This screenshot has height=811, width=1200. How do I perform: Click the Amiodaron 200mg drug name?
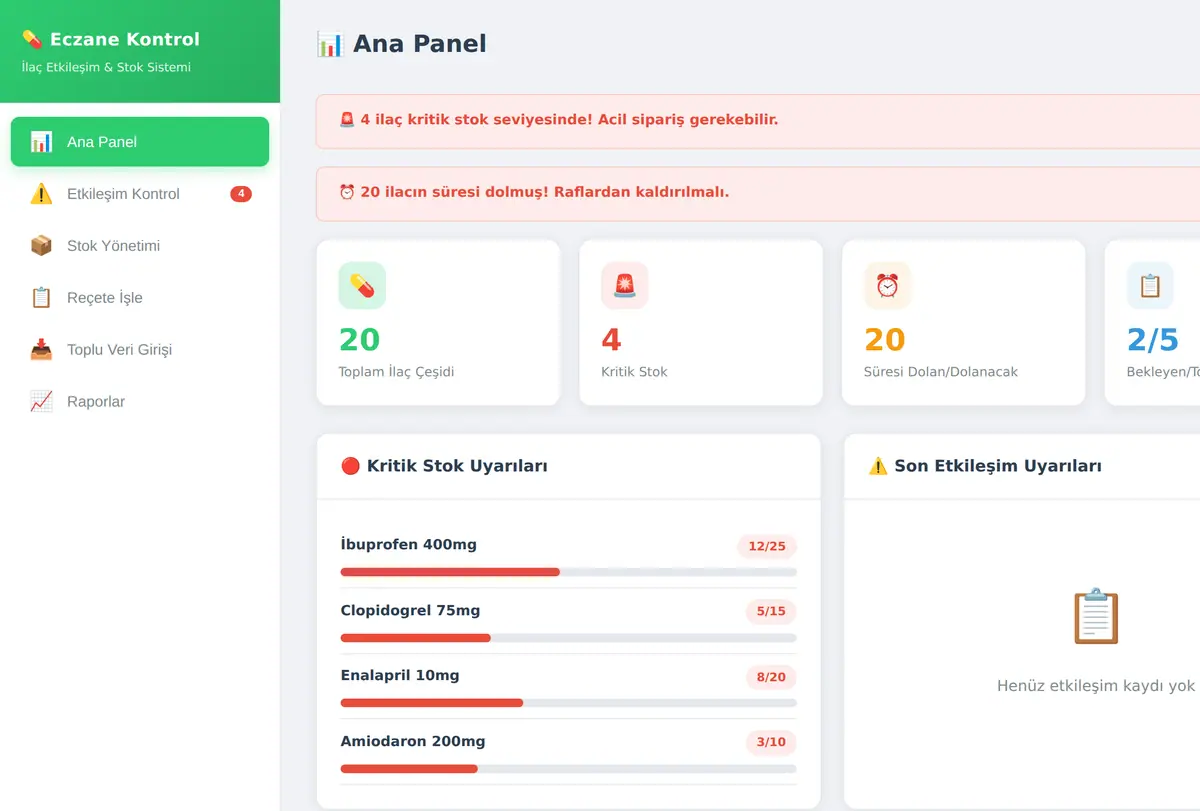pyautogui.click(x=413, y=741)
